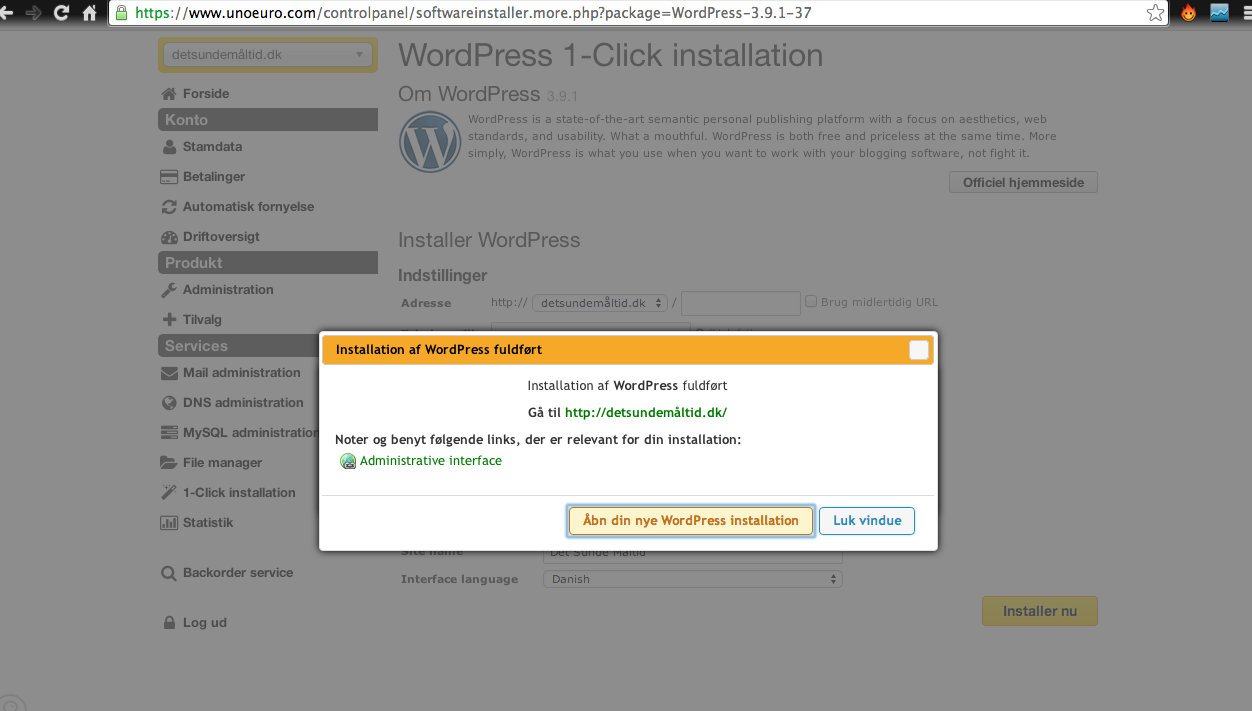Click the icon beside Administrative interface

point(348,462)
